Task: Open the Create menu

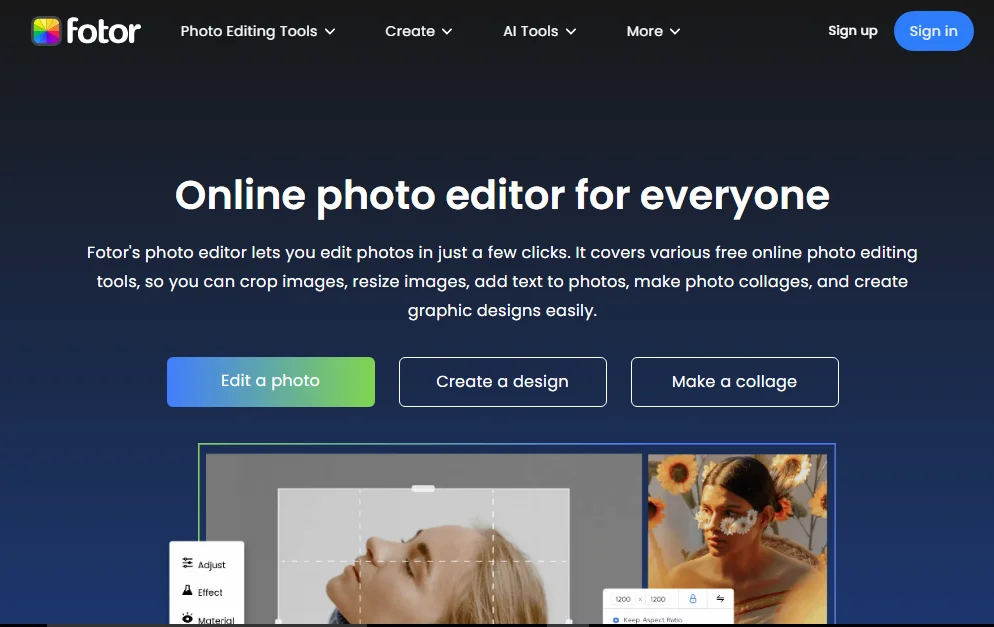Action: (x=418, y=31)
